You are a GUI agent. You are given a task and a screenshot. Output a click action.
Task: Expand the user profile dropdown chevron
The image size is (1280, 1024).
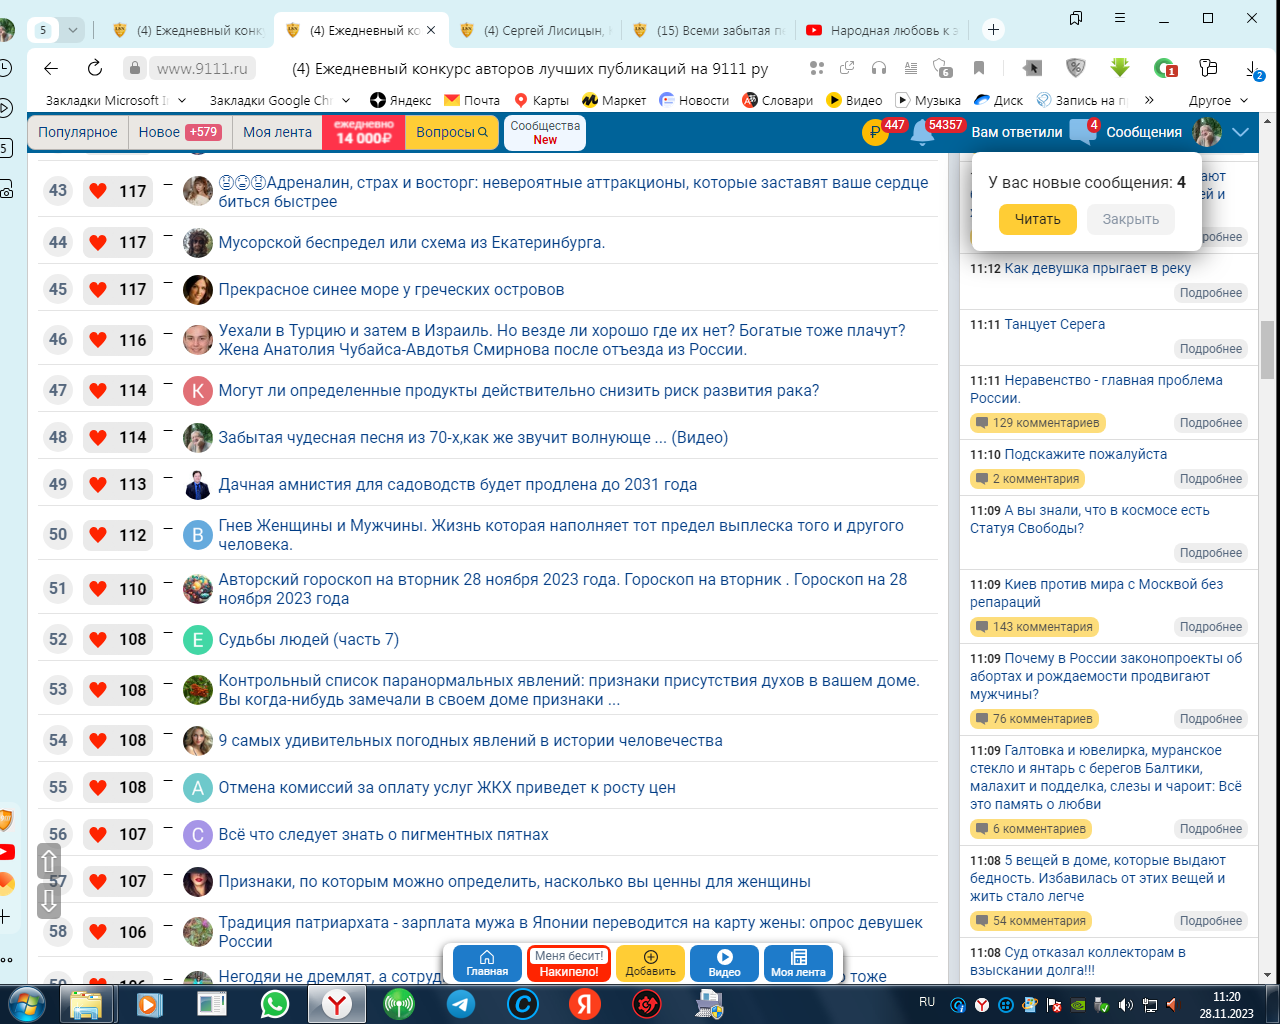click(1241, 132)
